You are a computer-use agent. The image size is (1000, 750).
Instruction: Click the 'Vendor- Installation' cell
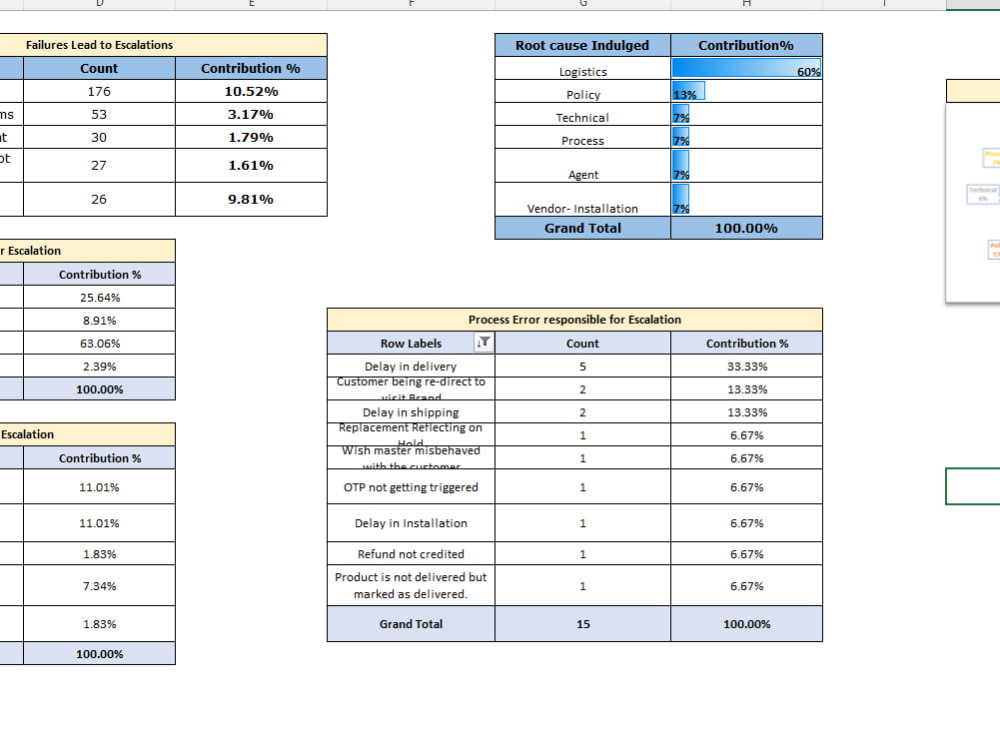point(582,200)
